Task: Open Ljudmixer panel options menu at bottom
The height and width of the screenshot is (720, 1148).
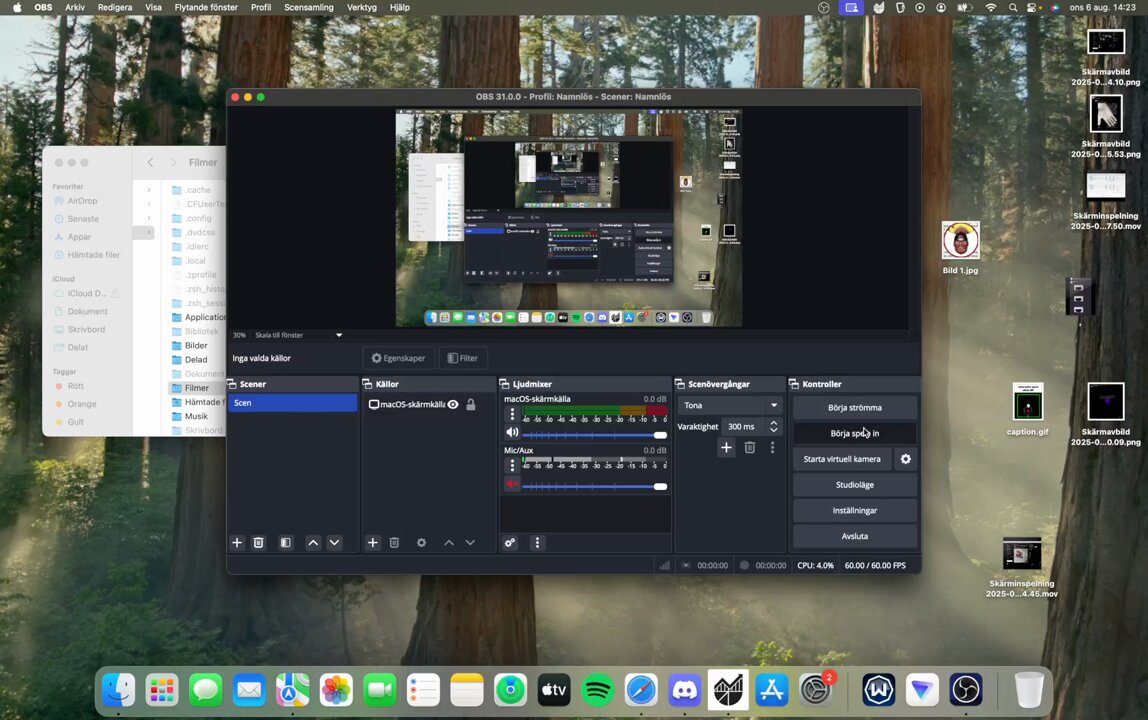Action: [x=537, y=543]
